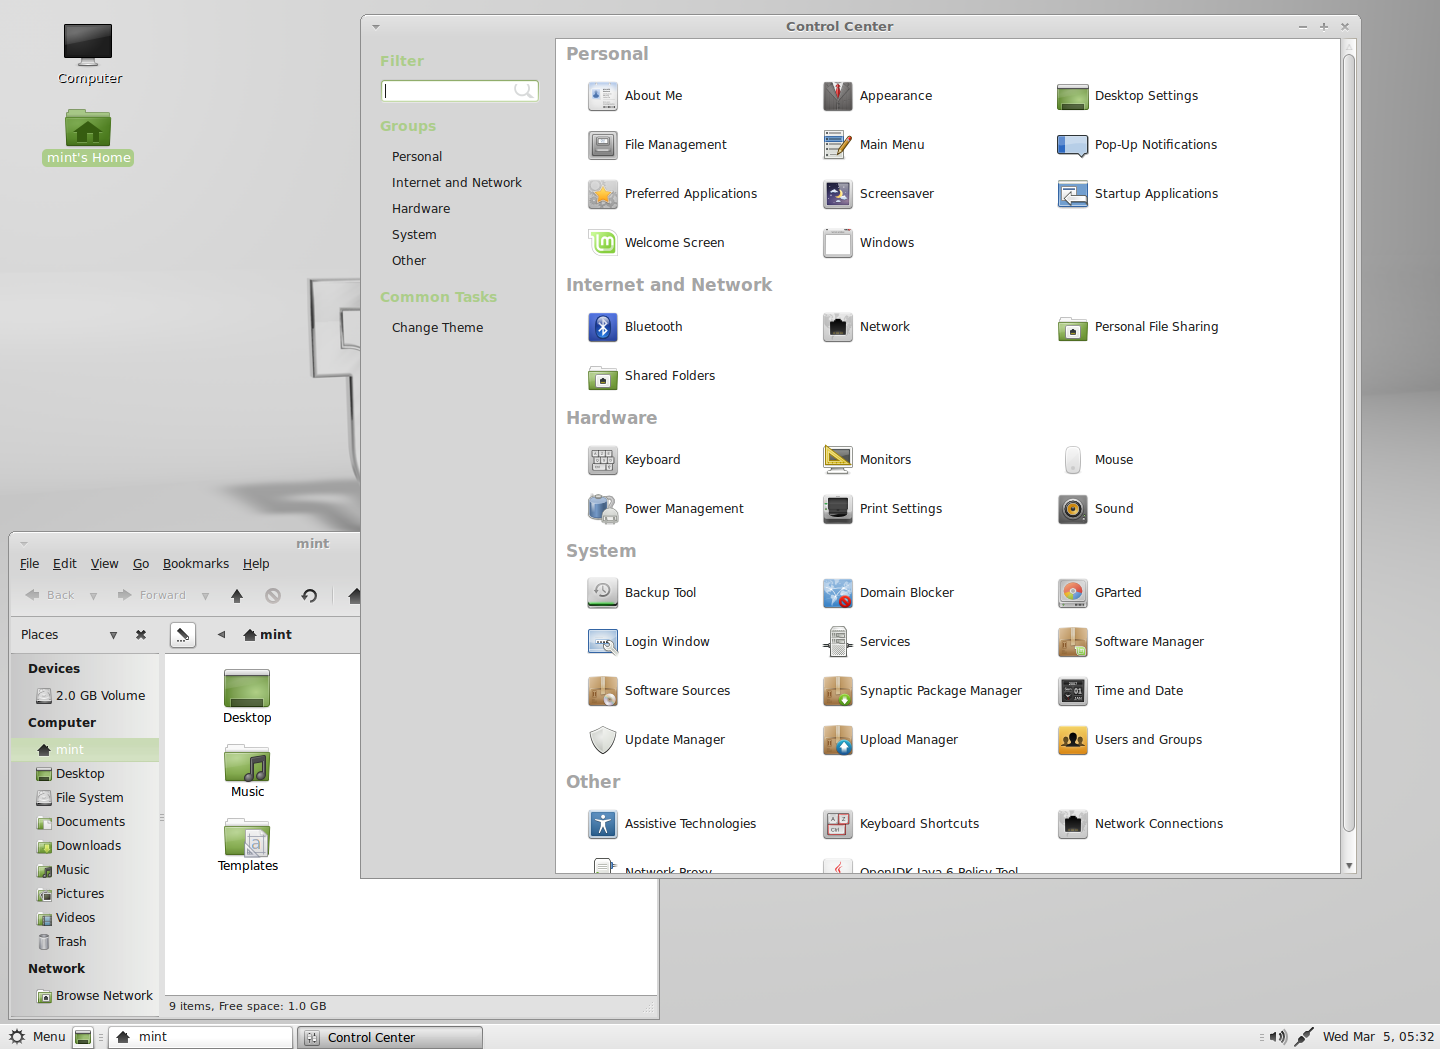Screen dimensions: 1440x1049
Task: Click the Change Theme task
Action: click(437, 328)
